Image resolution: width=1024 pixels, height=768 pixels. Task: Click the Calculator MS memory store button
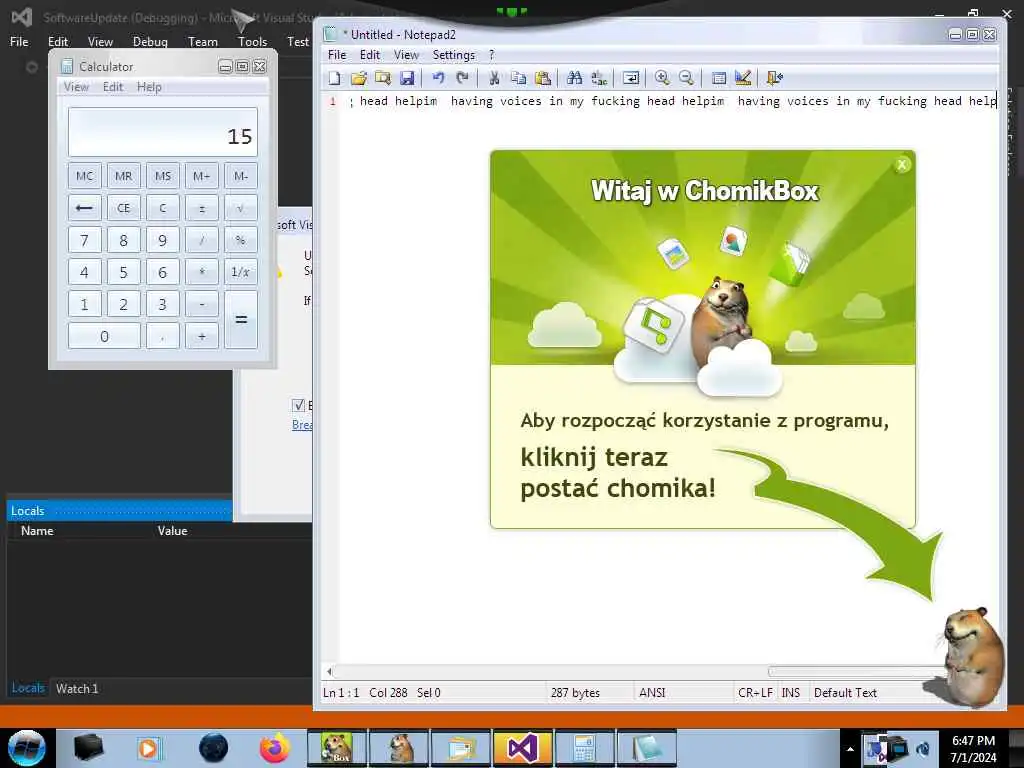(163, 176)
